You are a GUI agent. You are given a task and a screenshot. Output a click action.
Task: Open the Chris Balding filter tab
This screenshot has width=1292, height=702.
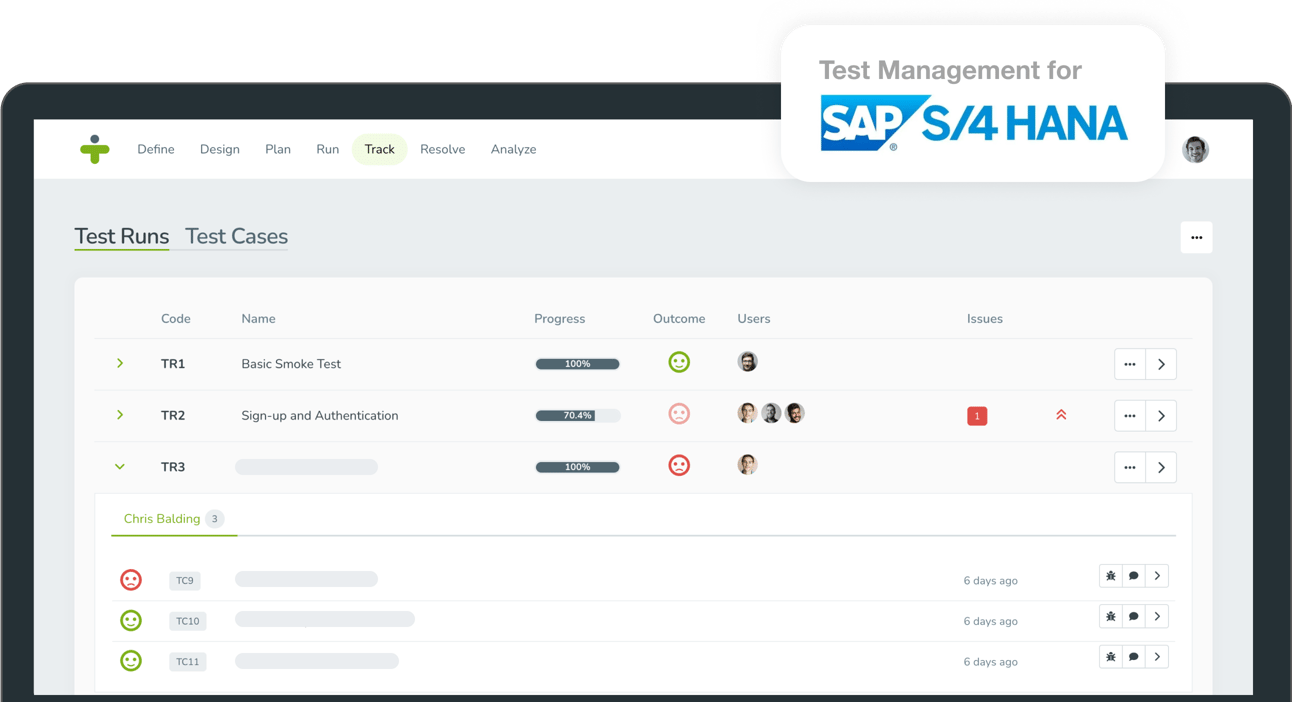[x=162, y=518]
